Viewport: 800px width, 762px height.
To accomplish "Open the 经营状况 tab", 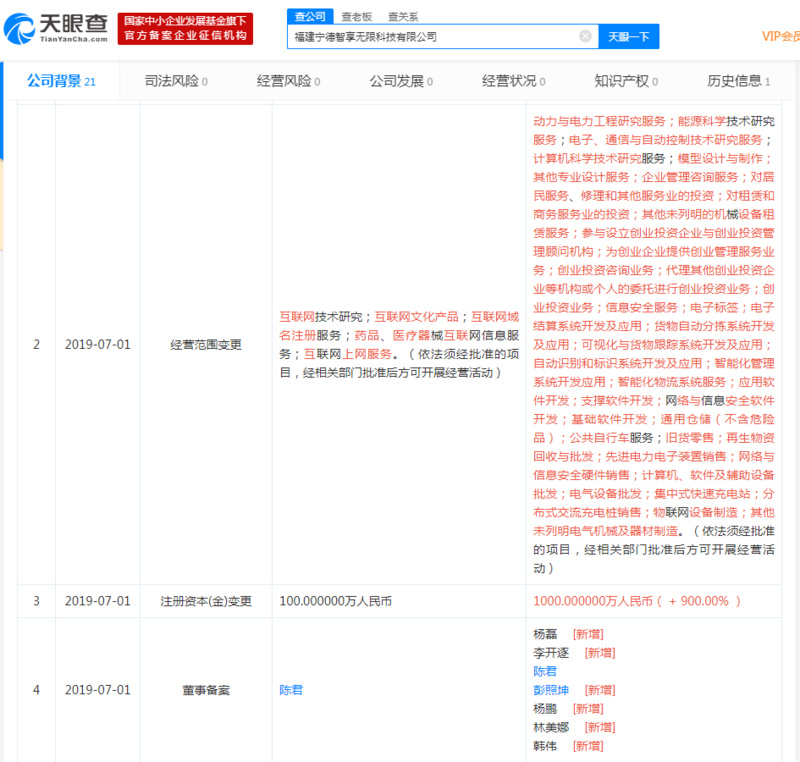I will pos(513,81).
